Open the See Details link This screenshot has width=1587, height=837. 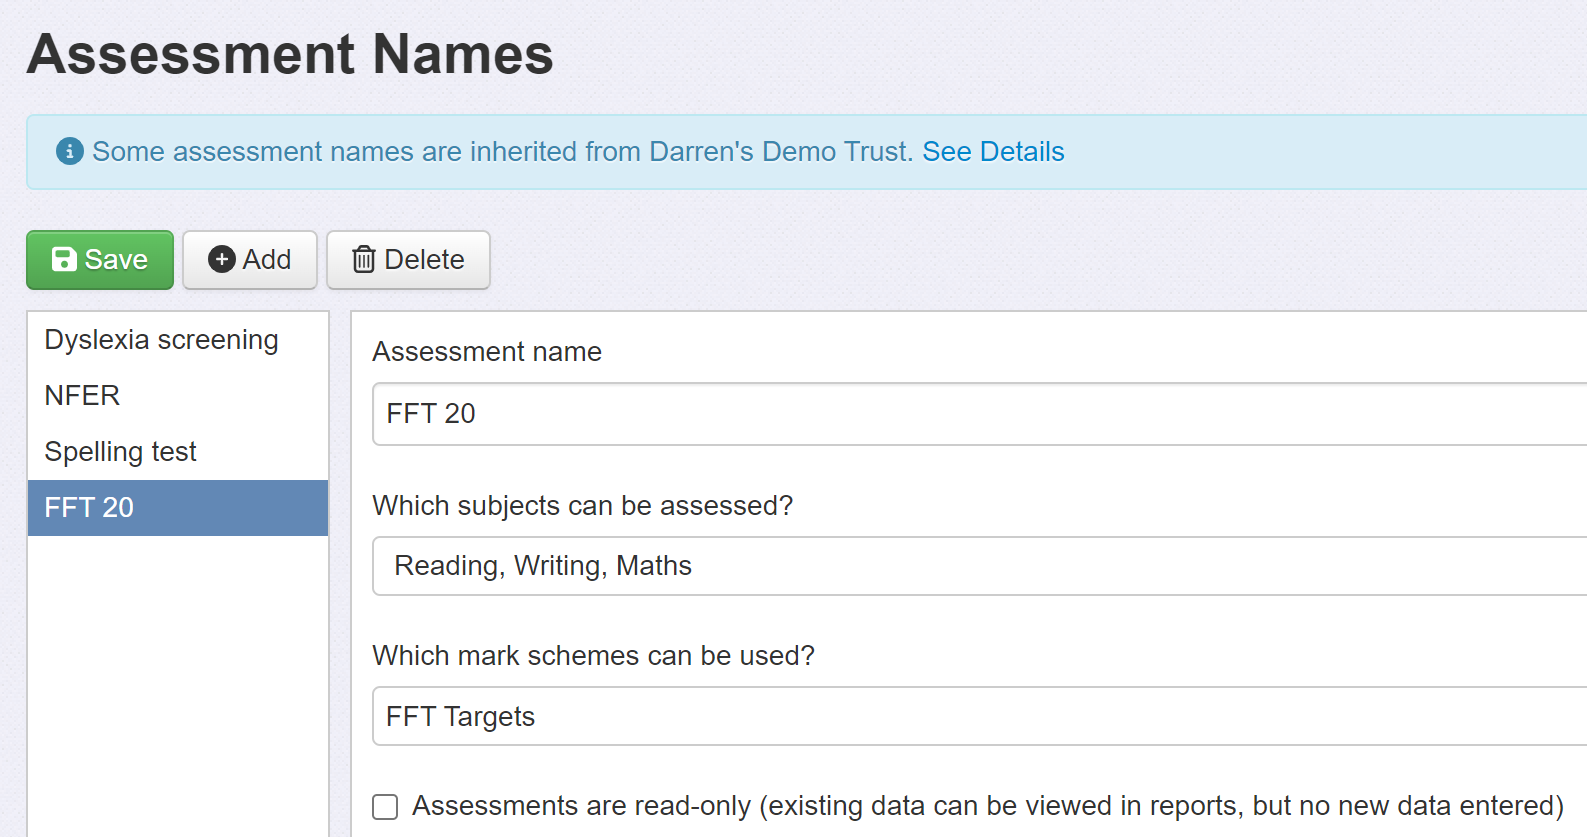click(x=993, y=151)
